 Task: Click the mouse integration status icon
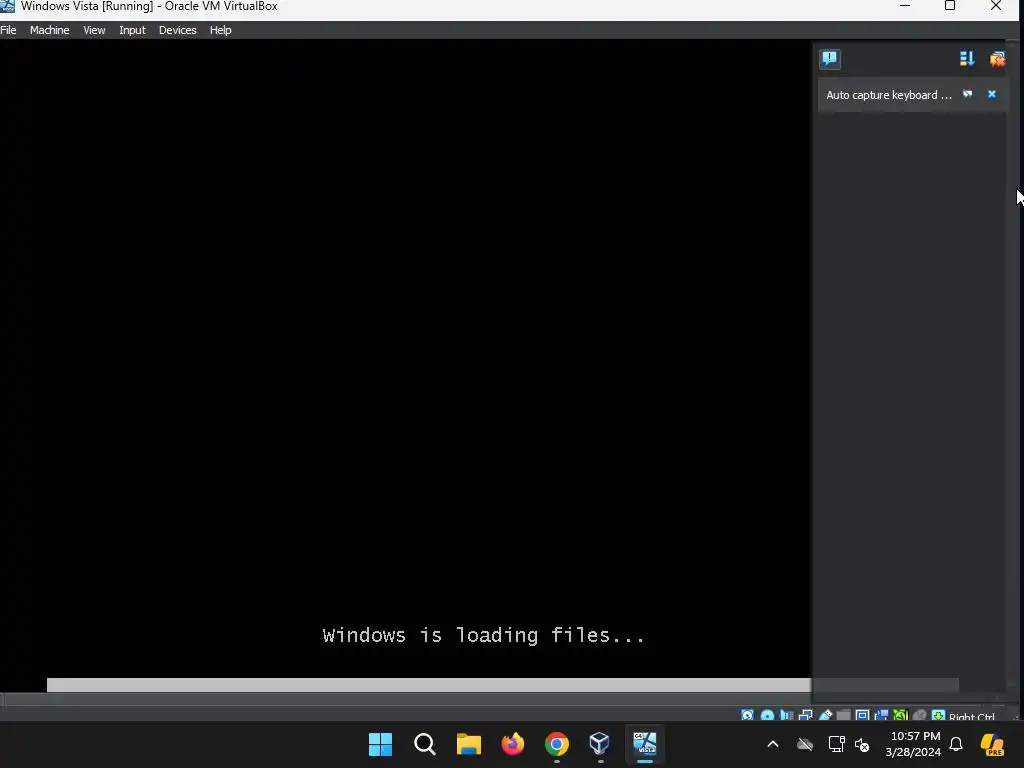[920, 715]
